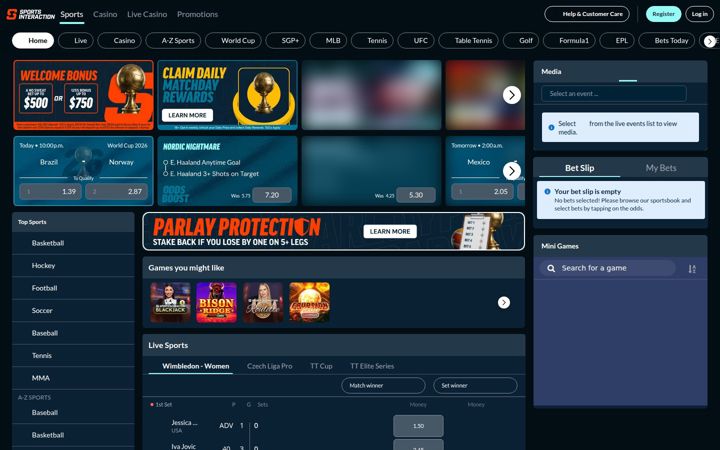Open Help & Customer Care
Viewport: 720px width, 450px height.
[587, 14]
